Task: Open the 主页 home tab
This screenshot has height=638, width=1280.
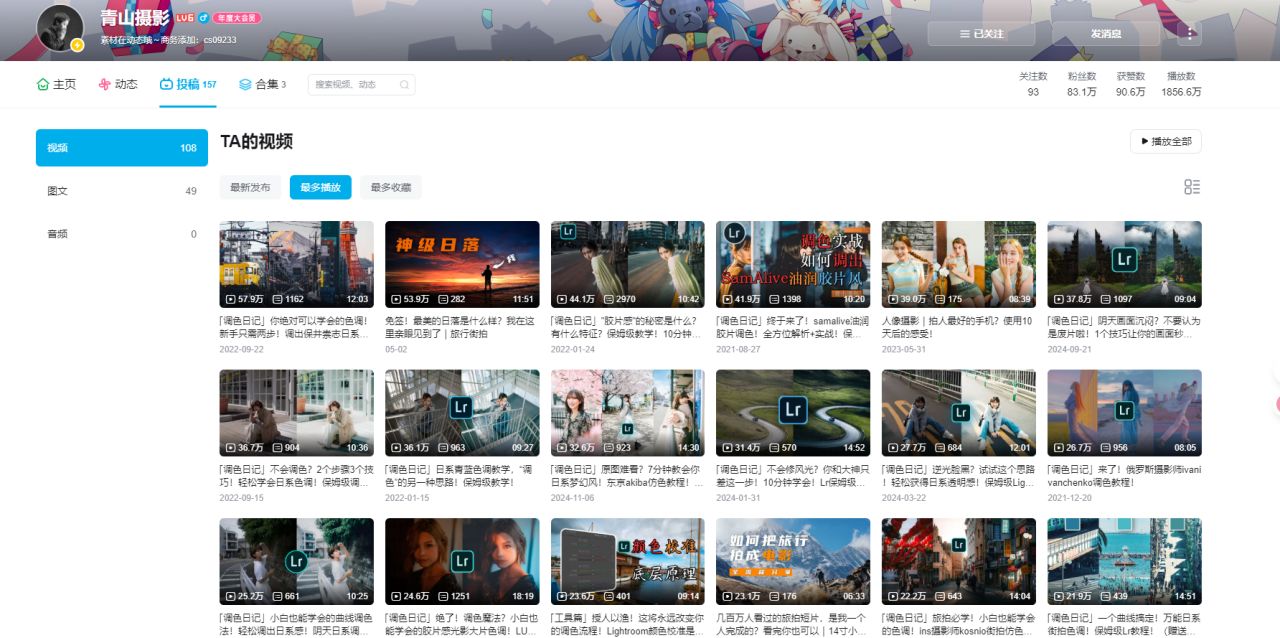Action: click(x=56, y=85)
